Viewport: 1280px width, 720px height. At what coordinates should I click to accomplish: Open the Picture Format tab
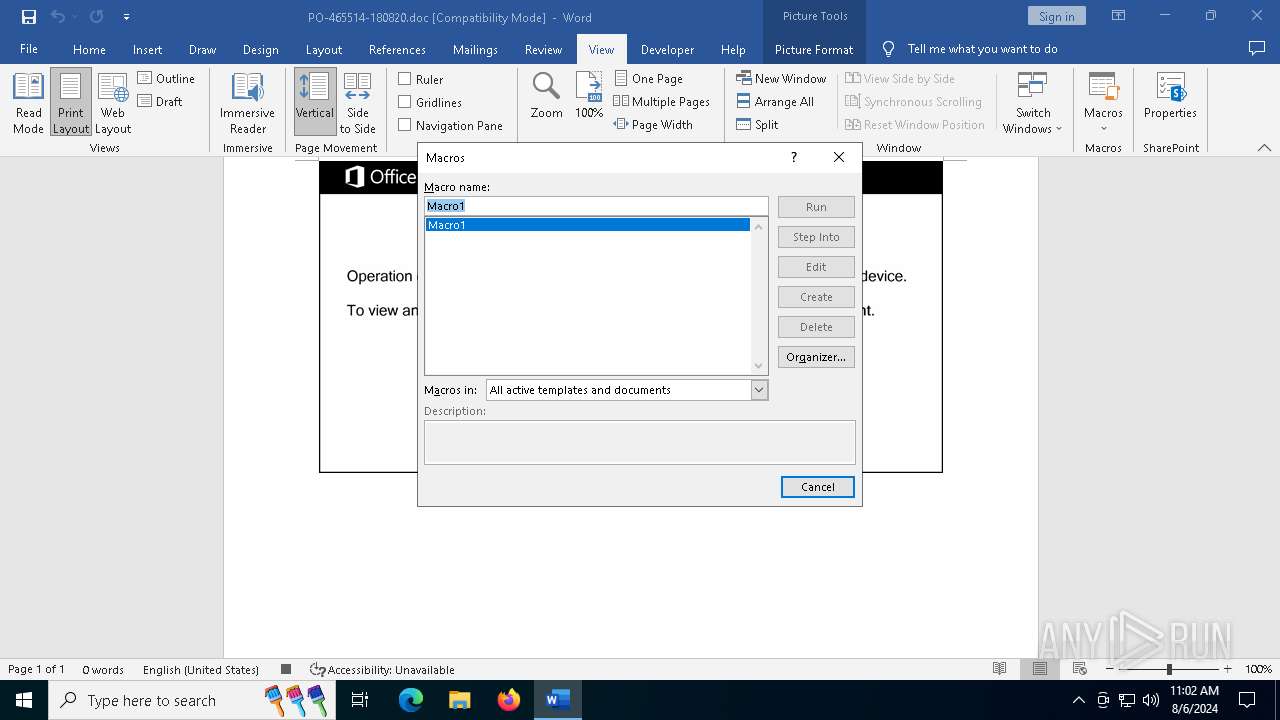point(814,49)
